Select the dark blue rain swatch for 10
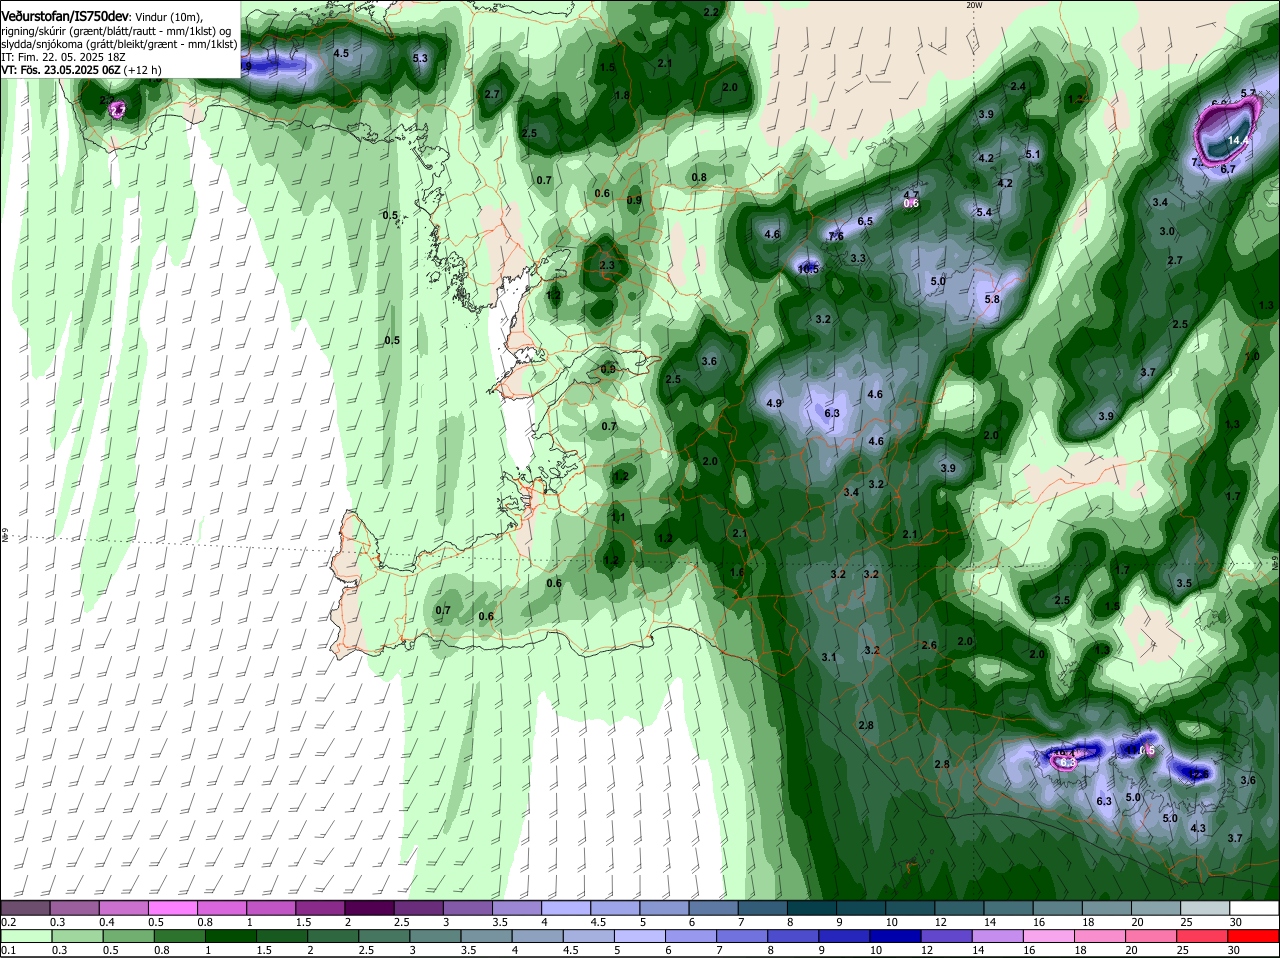 click(x=896, y=936)
